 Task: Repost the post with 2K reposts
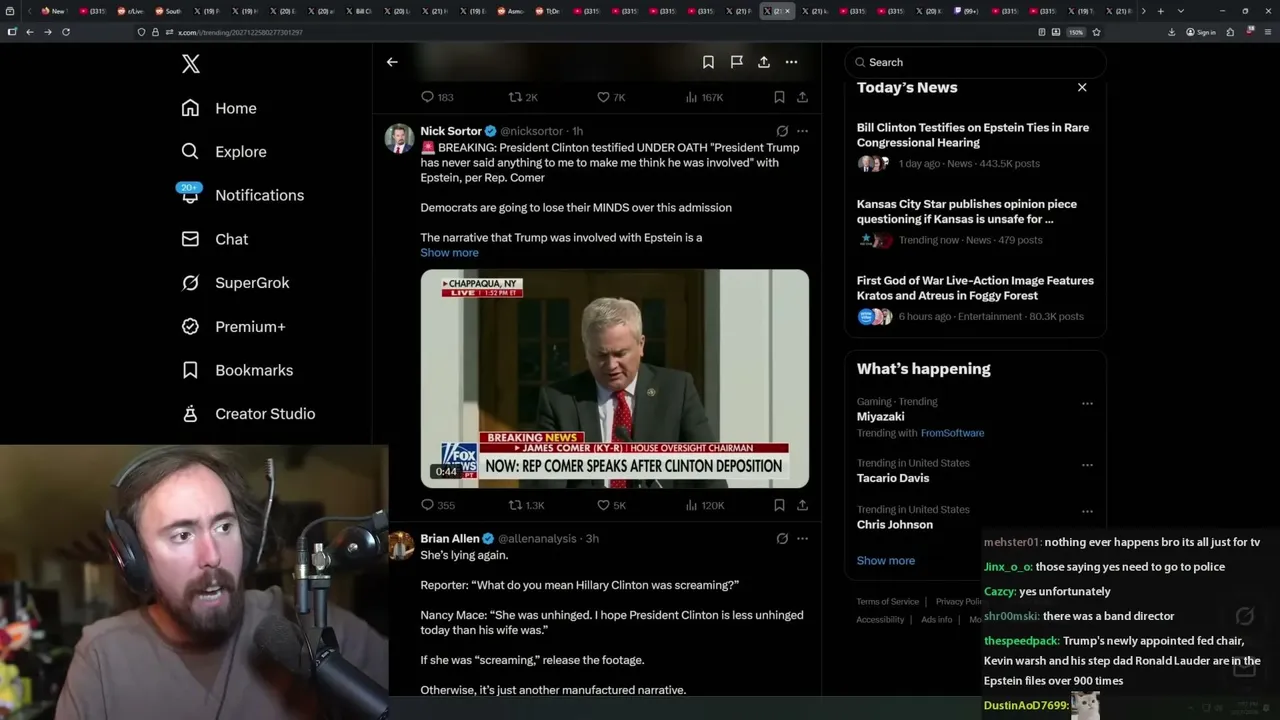coord(523,97)
